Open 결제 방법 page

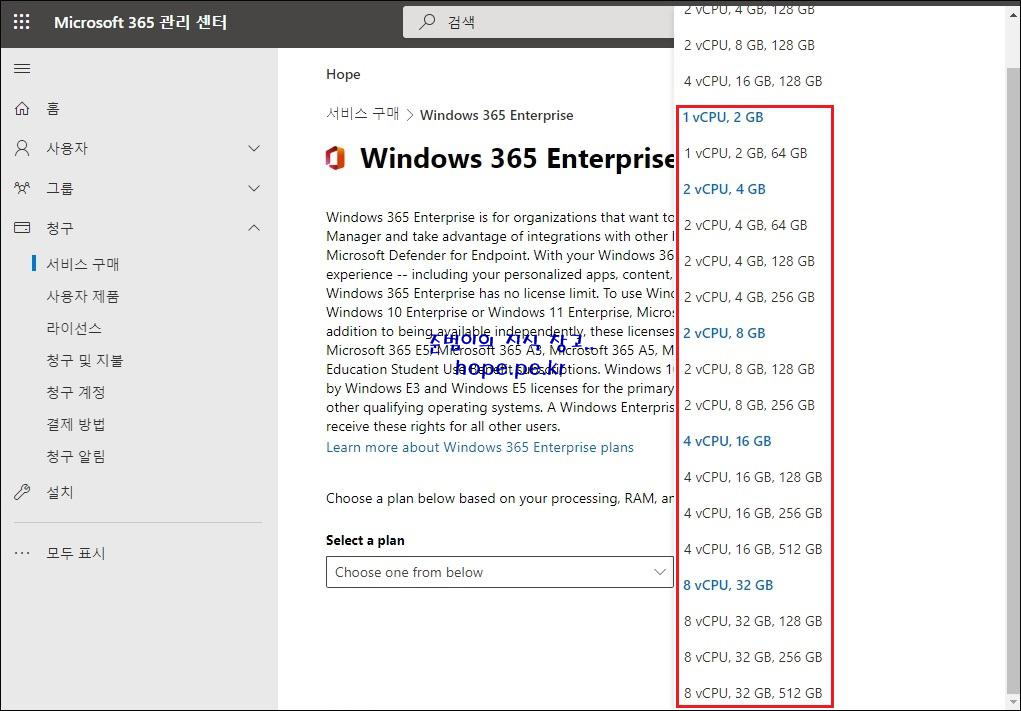point(76,425)
